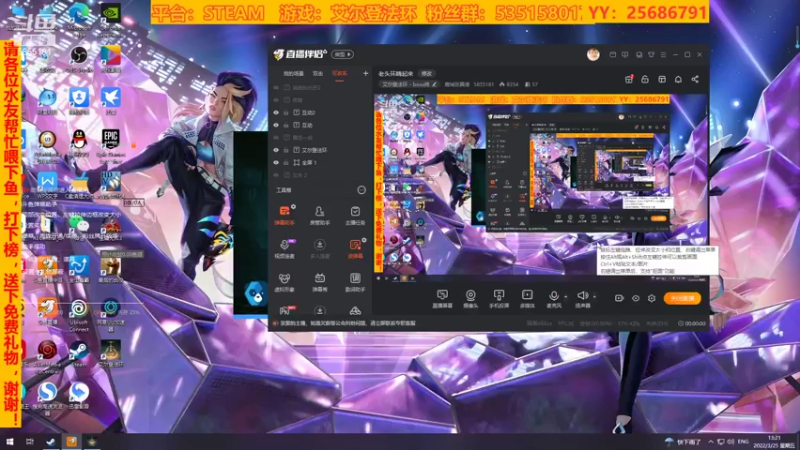Click the padlock icon above preview
800x450 pixels.
[x=645, y=79]
